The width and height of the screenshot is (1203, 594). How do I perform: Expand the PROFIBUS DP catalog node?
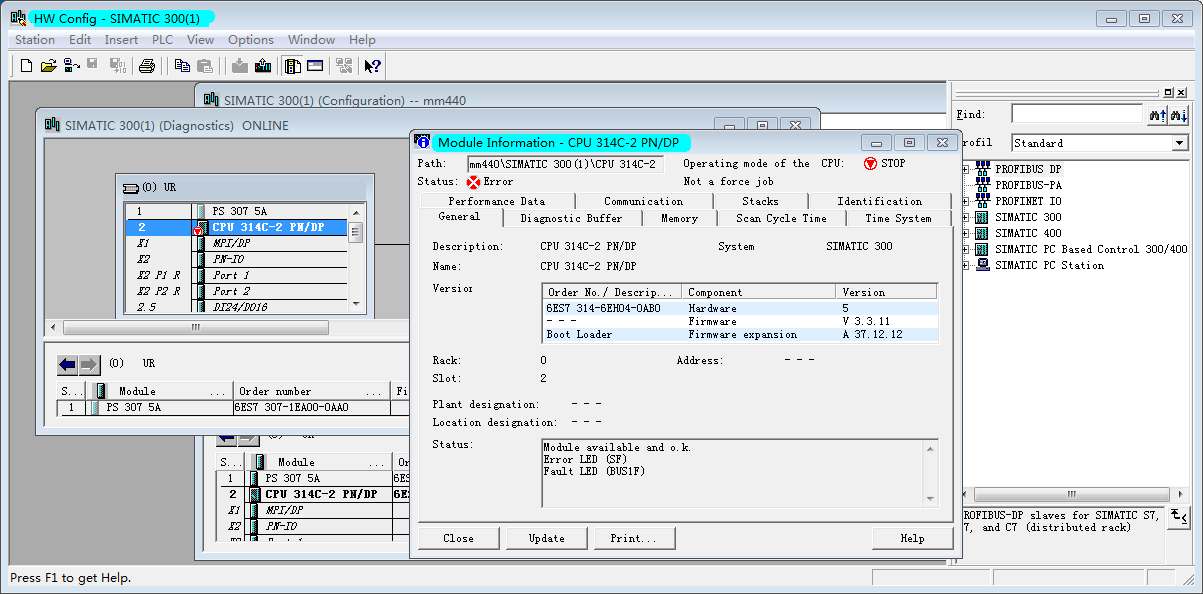point(966,169)
